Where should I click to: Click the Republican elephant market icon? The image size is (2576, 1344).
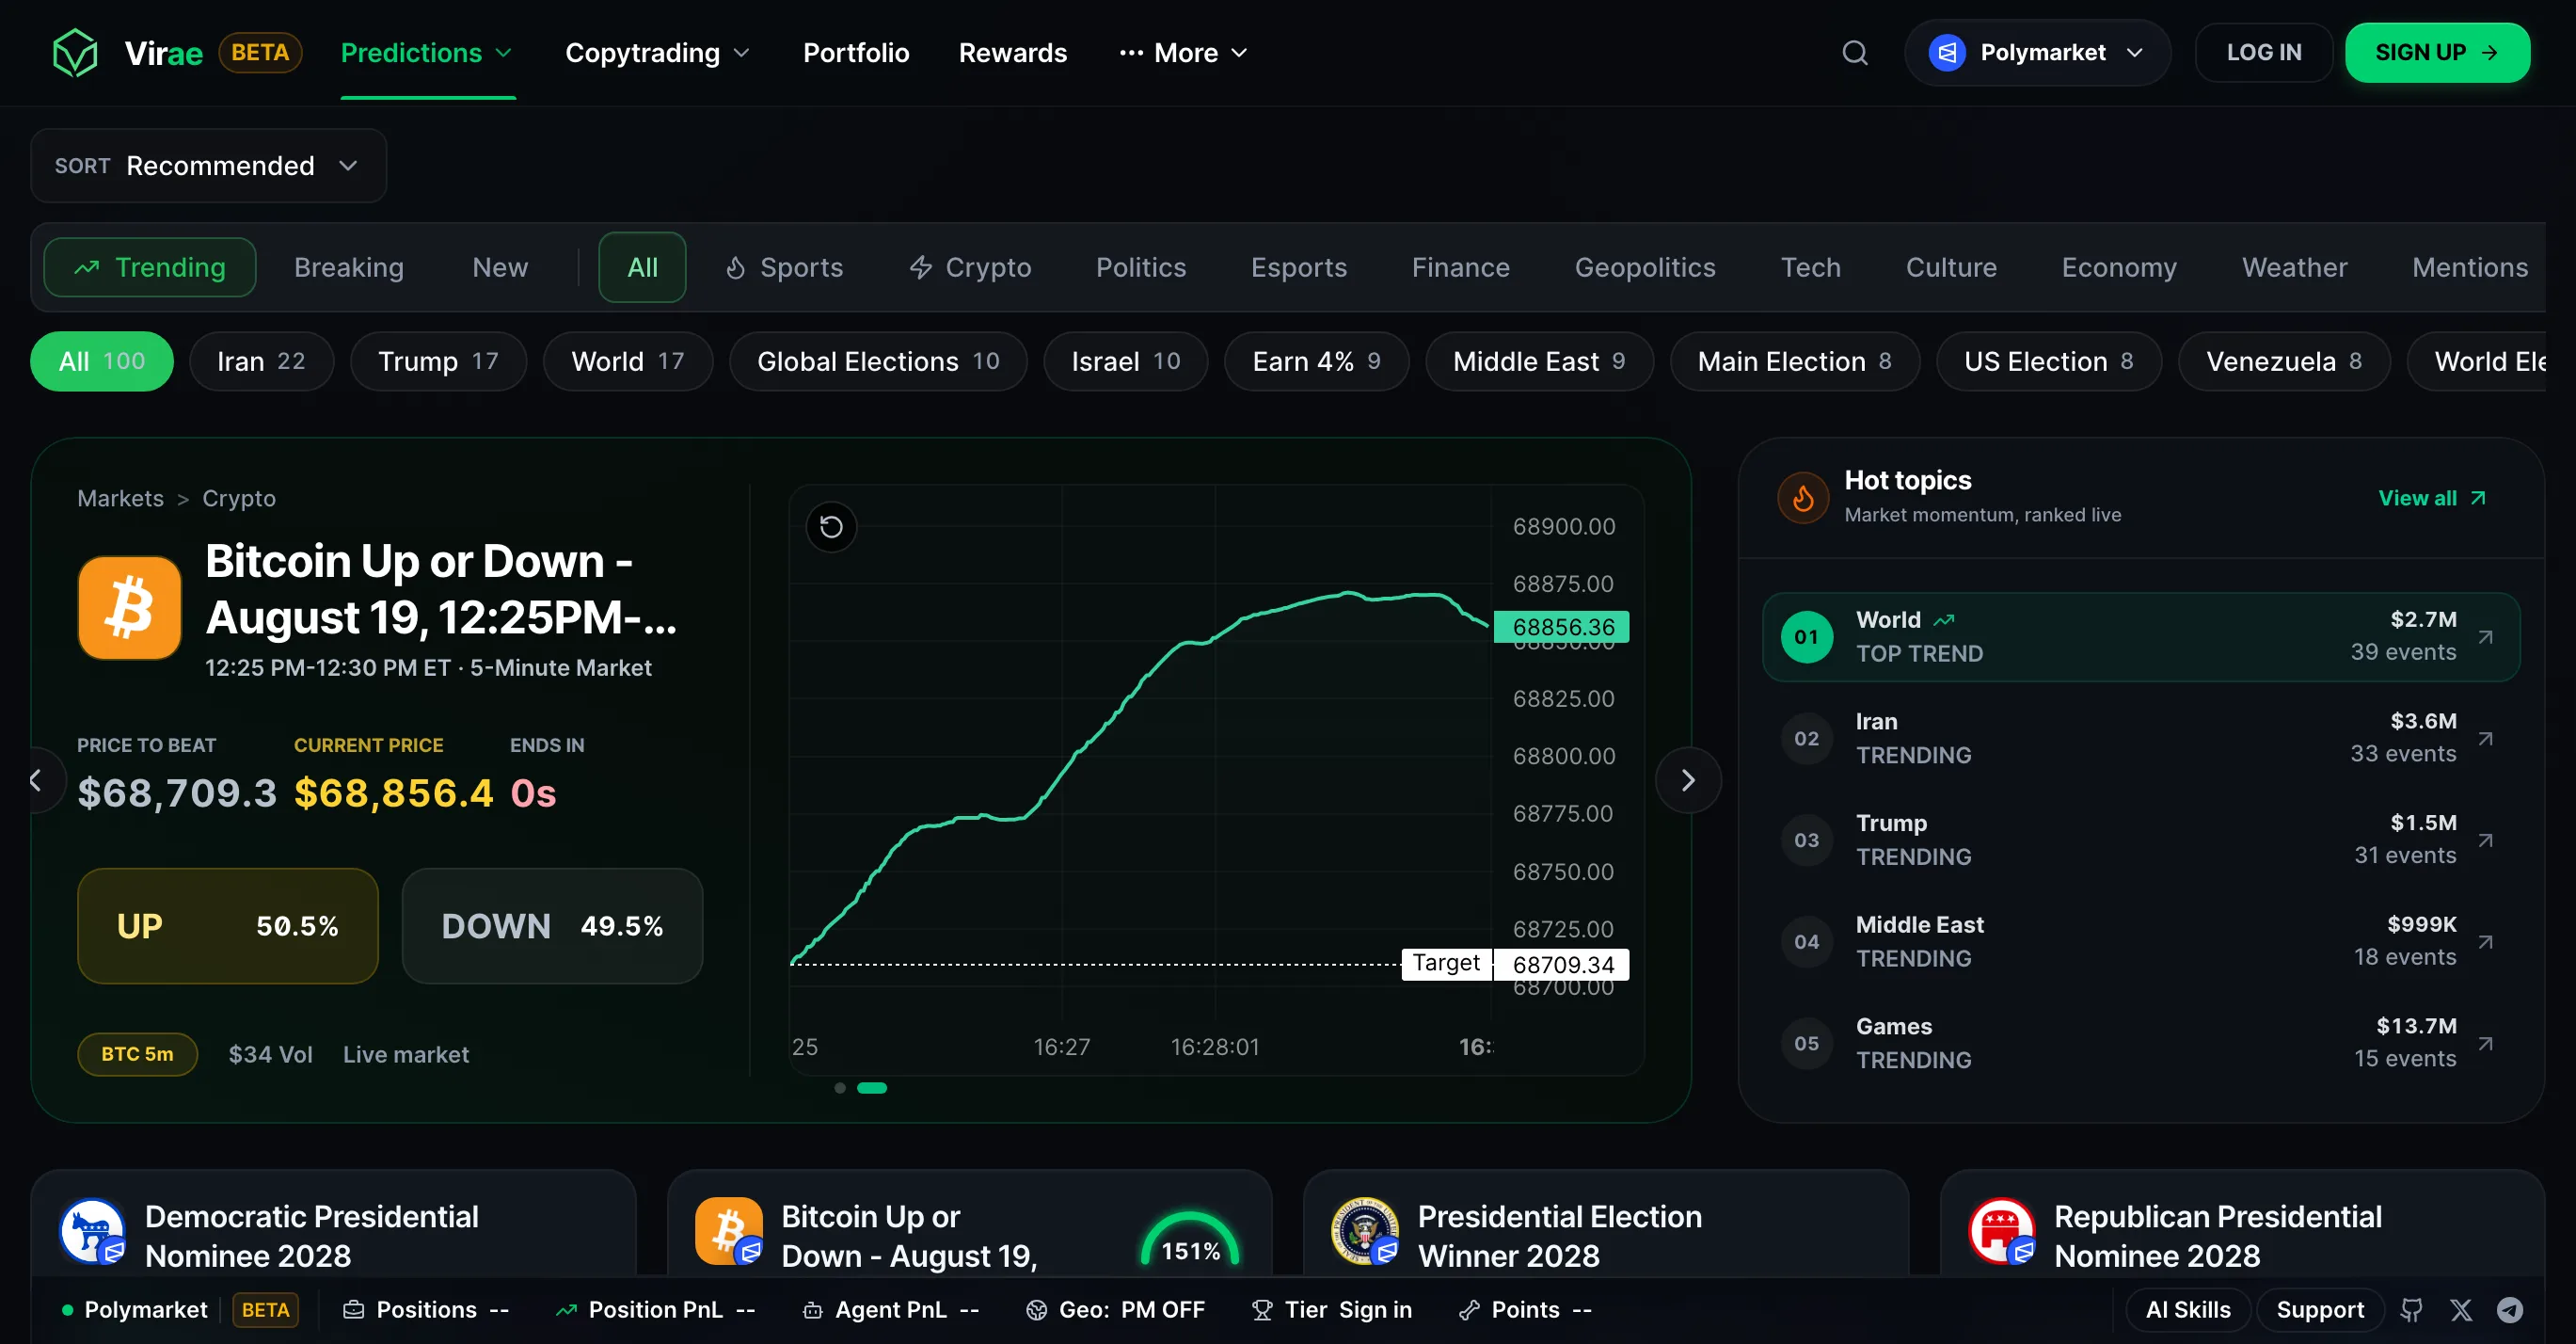[2001, 1231]
